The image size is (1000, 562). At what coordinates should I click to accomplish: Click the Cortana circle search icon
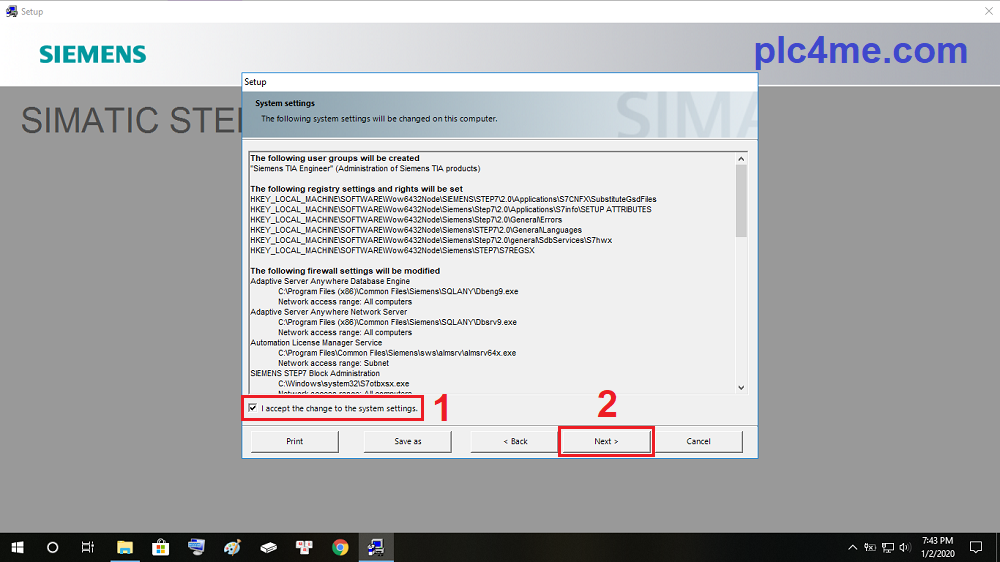[53, 547]
